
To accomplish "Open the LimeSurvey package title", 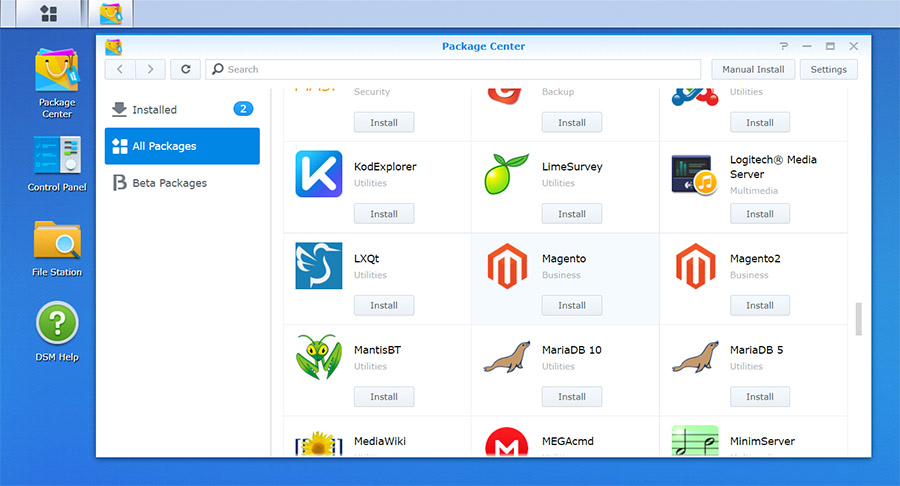I will [x=572, y=167].
